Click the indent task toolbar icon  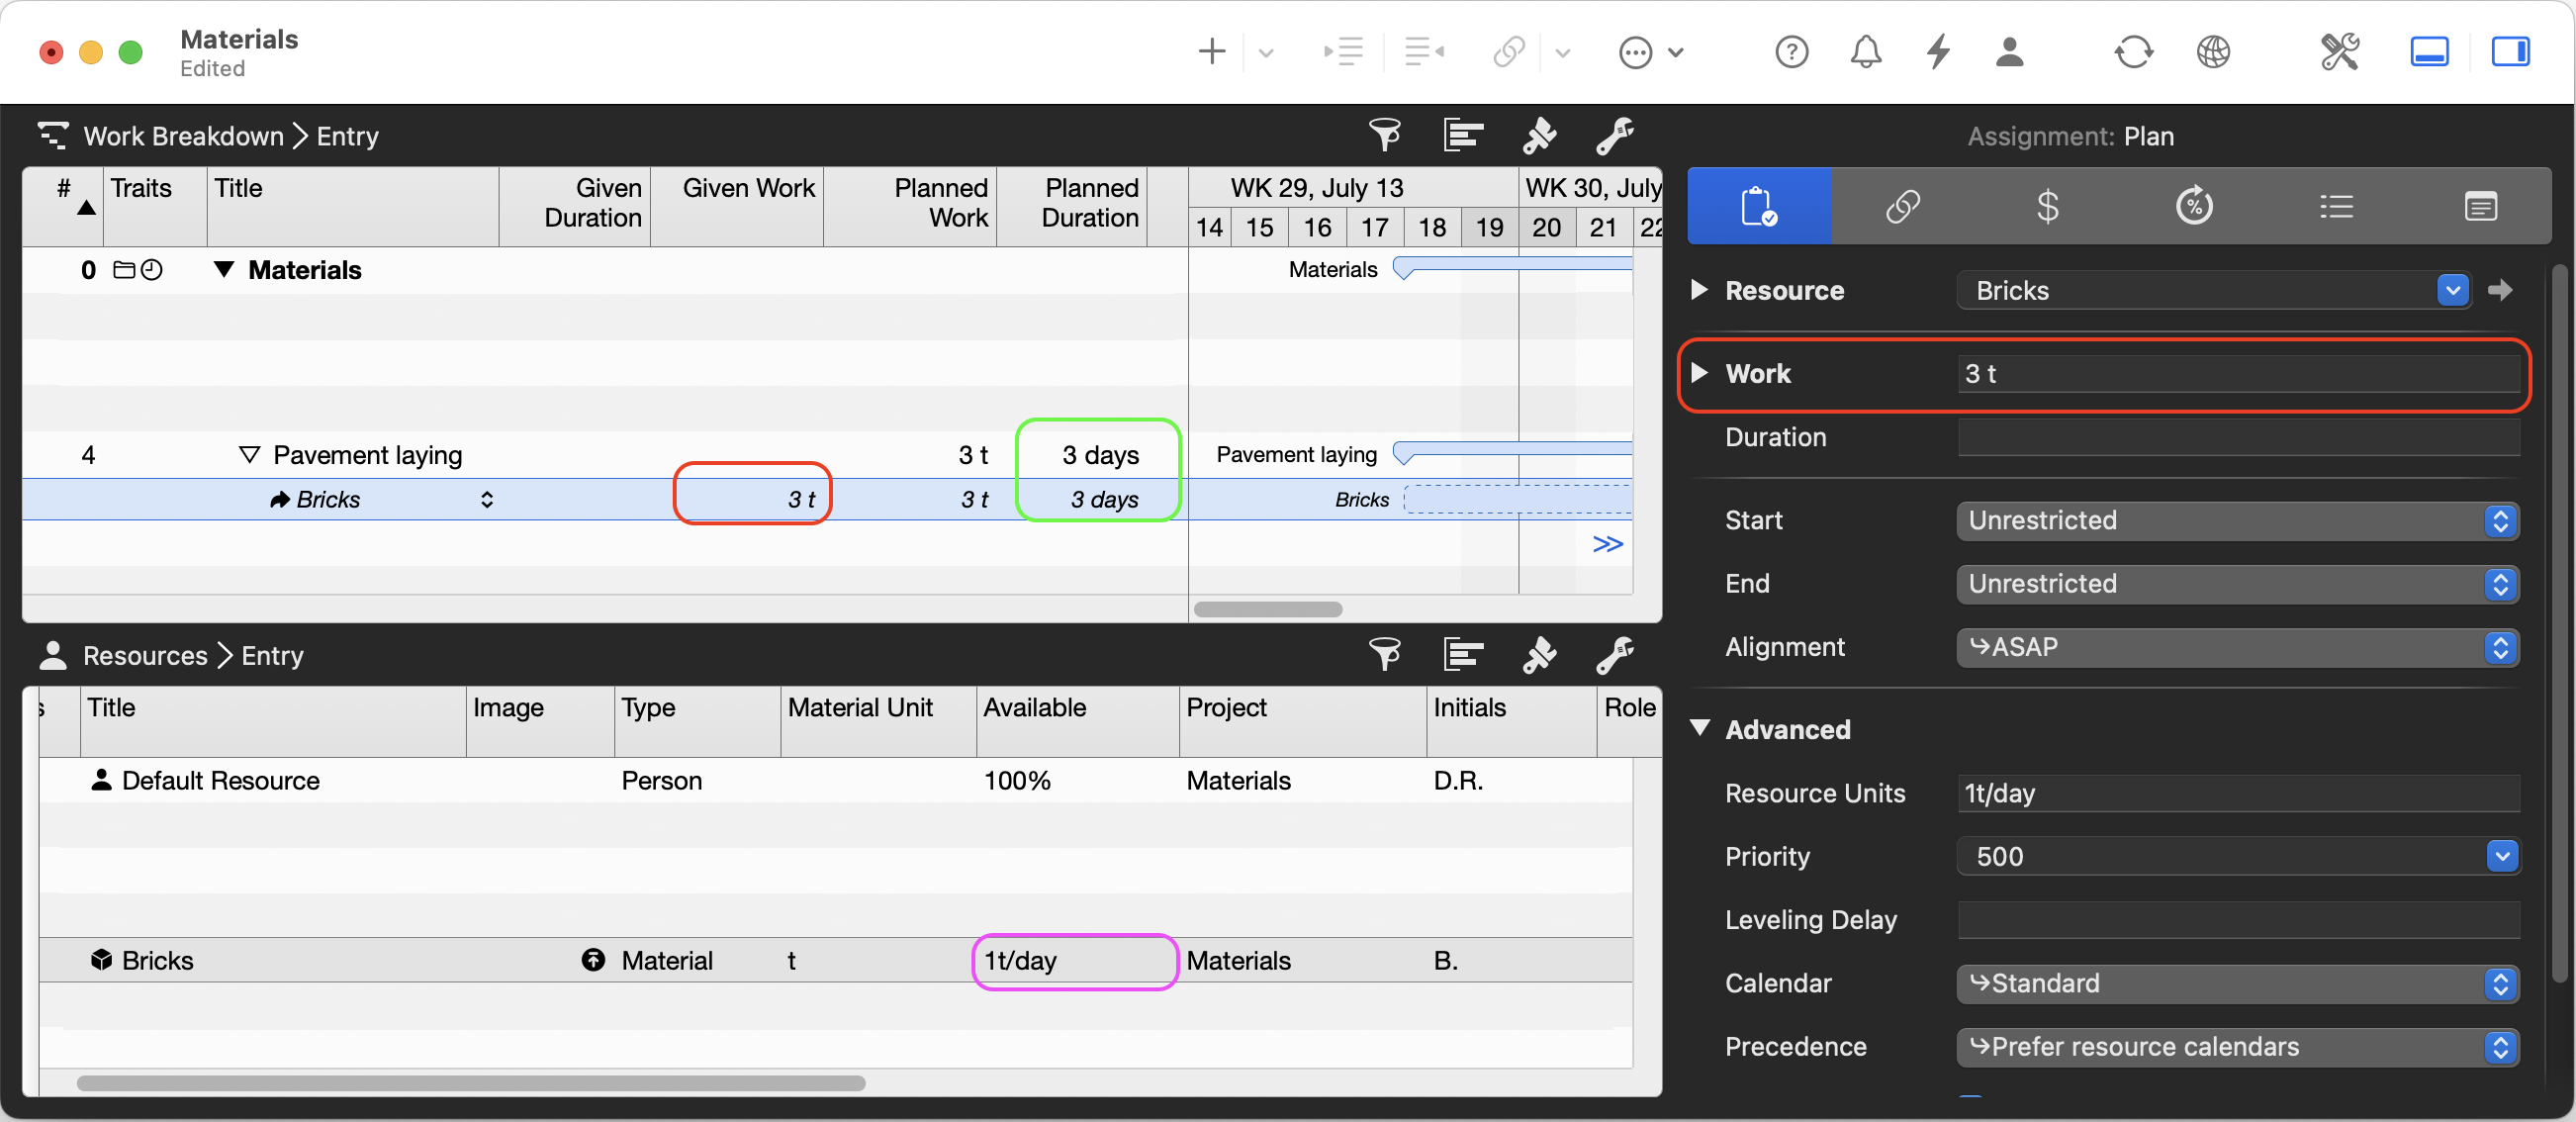click(1345, 51)
